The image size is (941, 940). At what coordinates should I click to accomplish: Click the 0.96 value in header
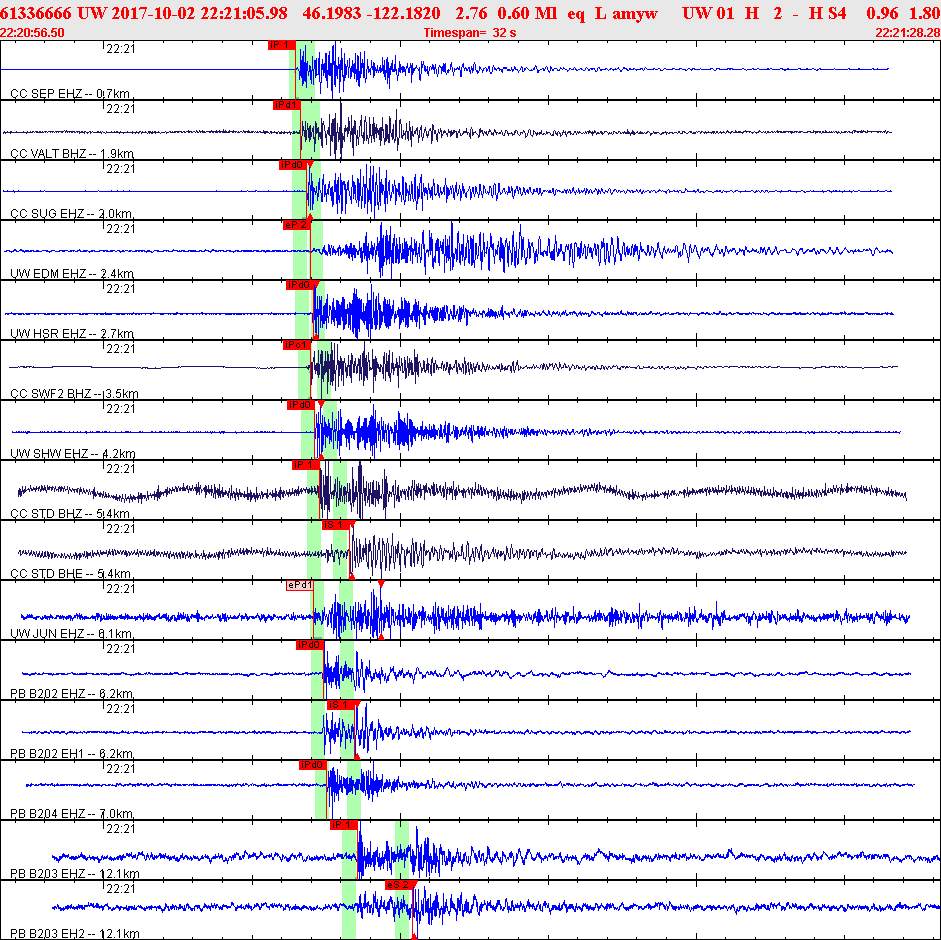(x=882, y=13)
